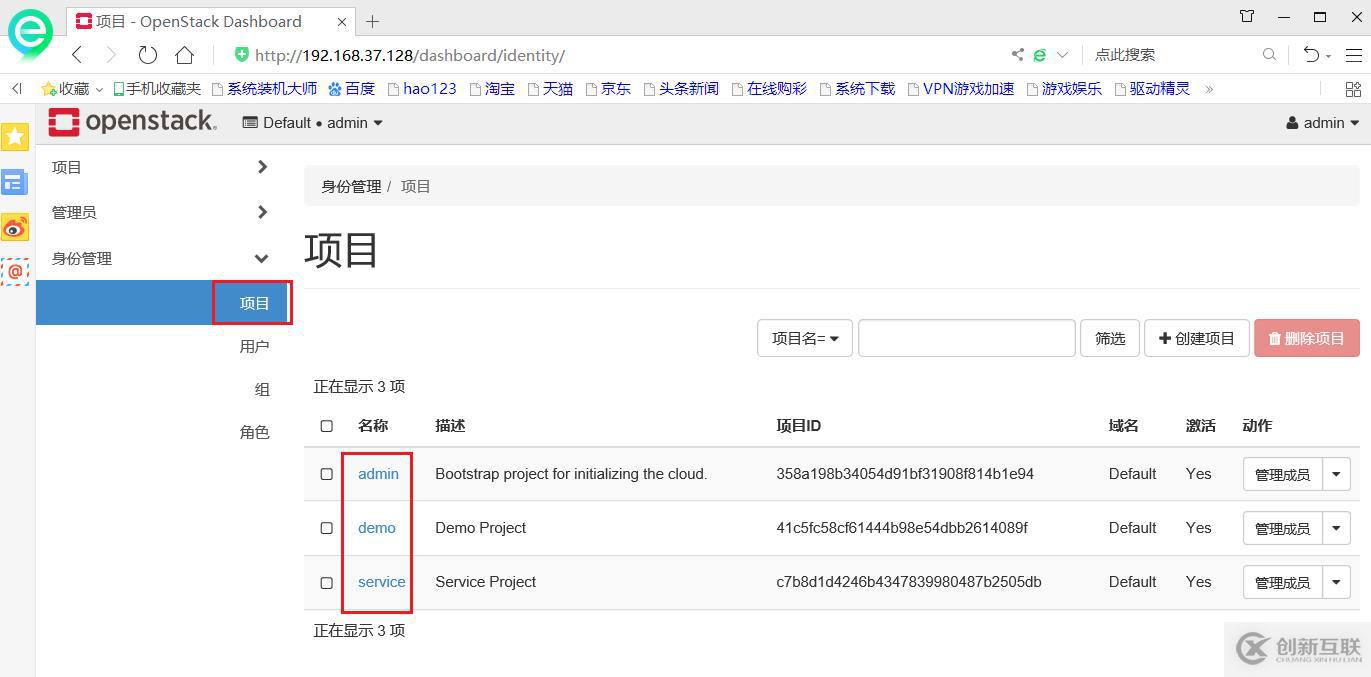Open the mail @ sidebar icon

(x=15, y=271)
